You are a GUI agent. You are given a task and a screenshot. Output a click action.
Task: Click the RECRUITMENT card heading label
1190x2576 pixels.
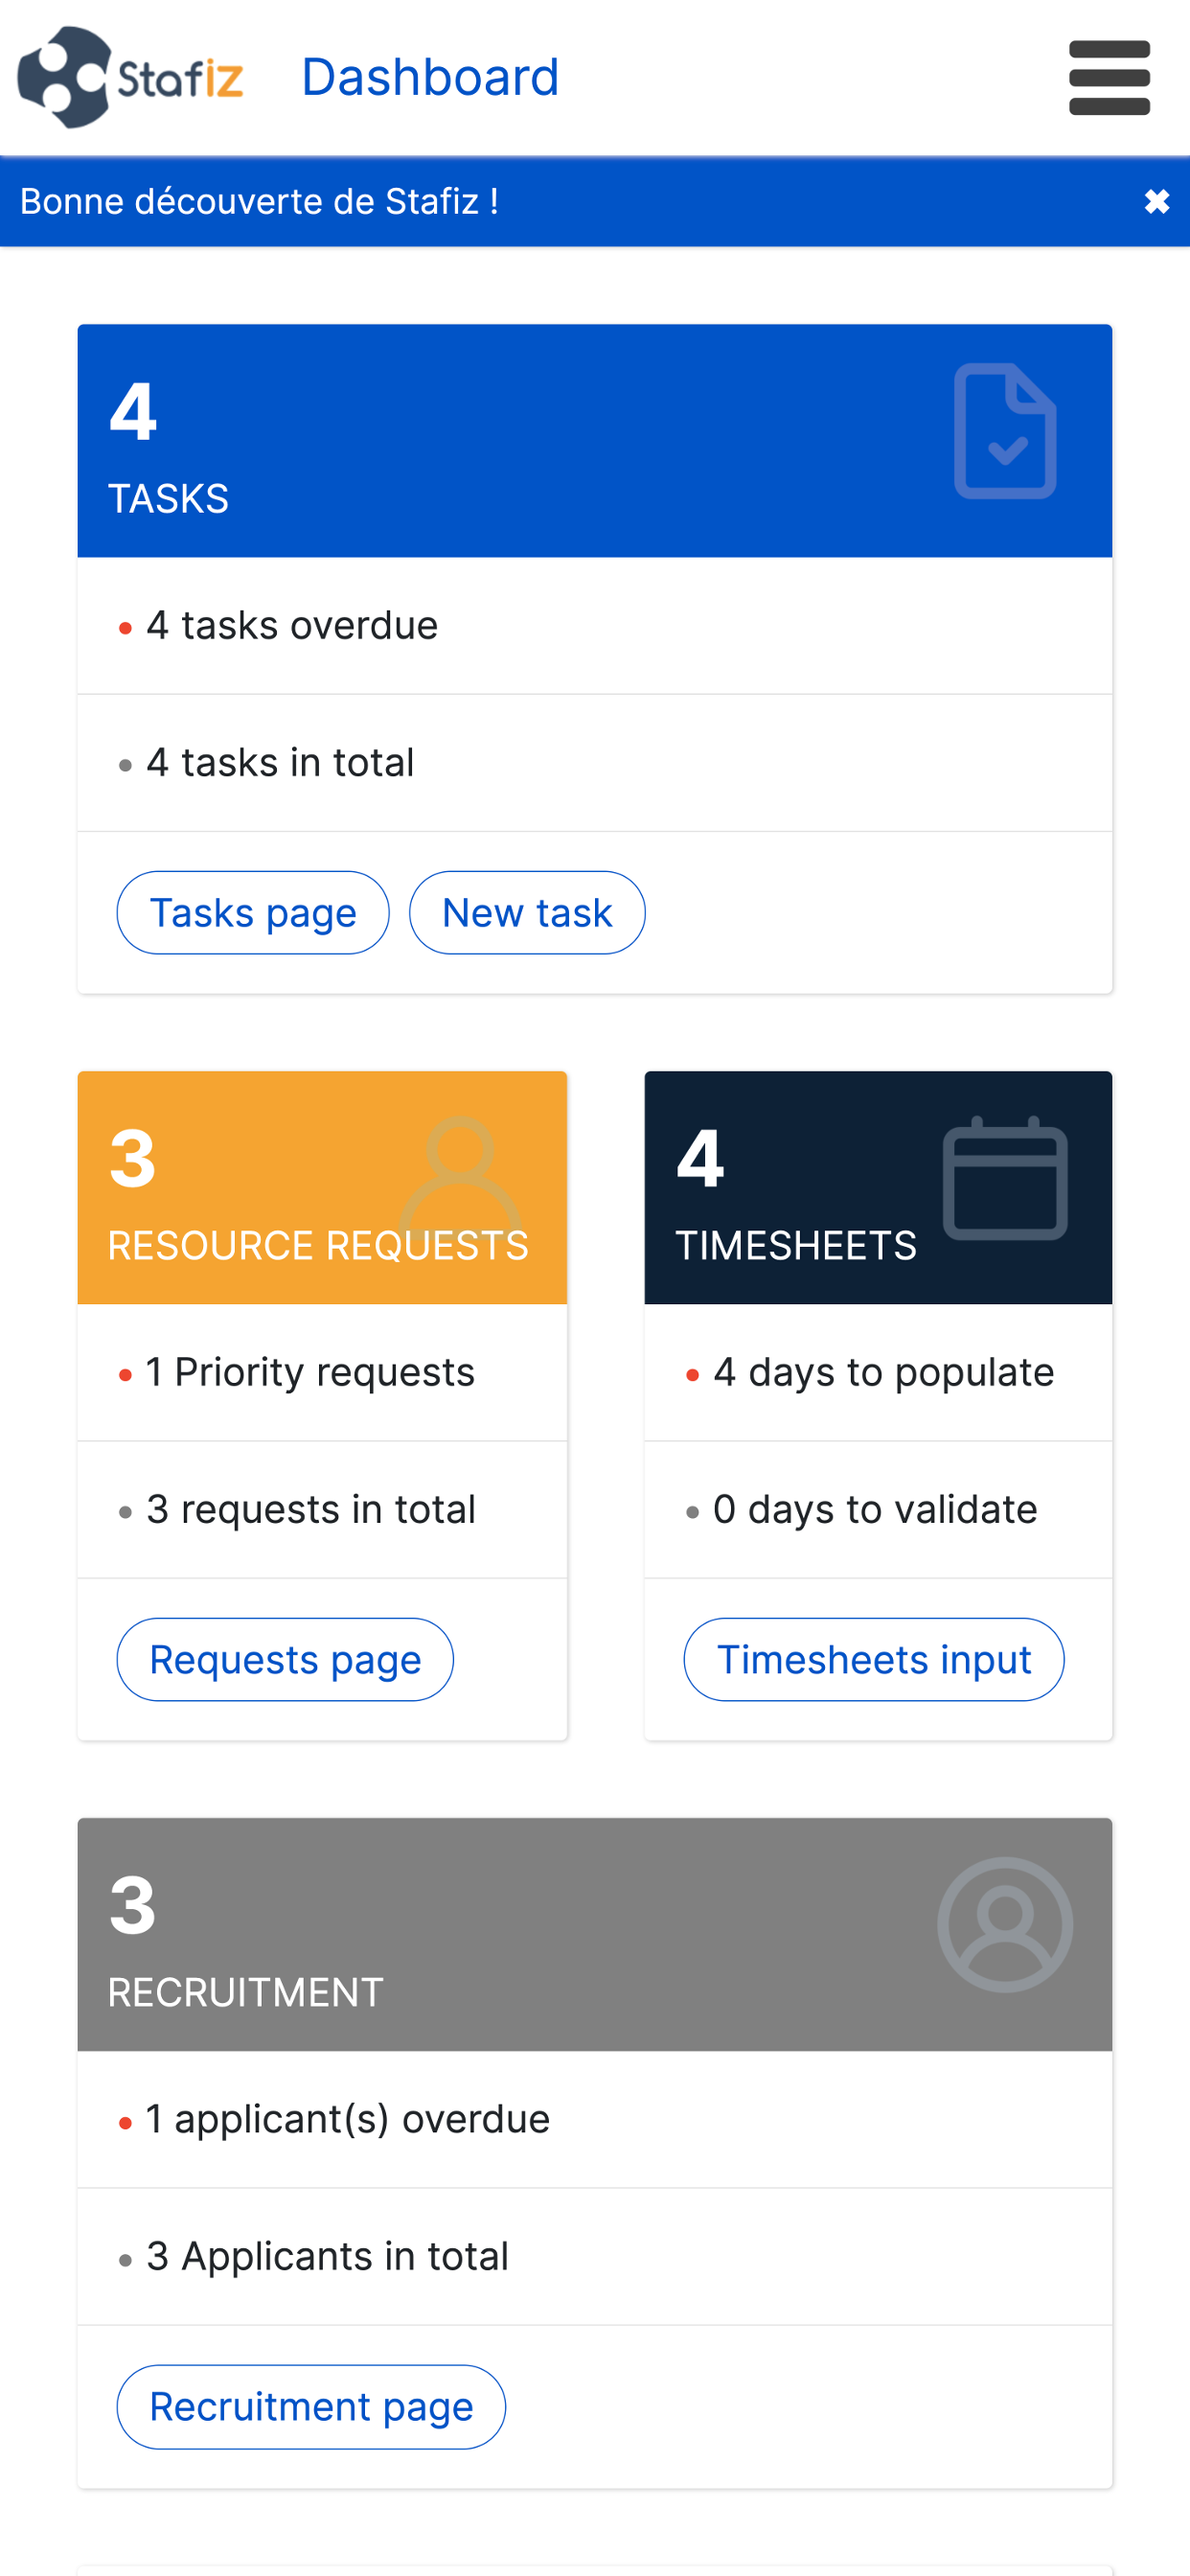[x=246, y=1993]
